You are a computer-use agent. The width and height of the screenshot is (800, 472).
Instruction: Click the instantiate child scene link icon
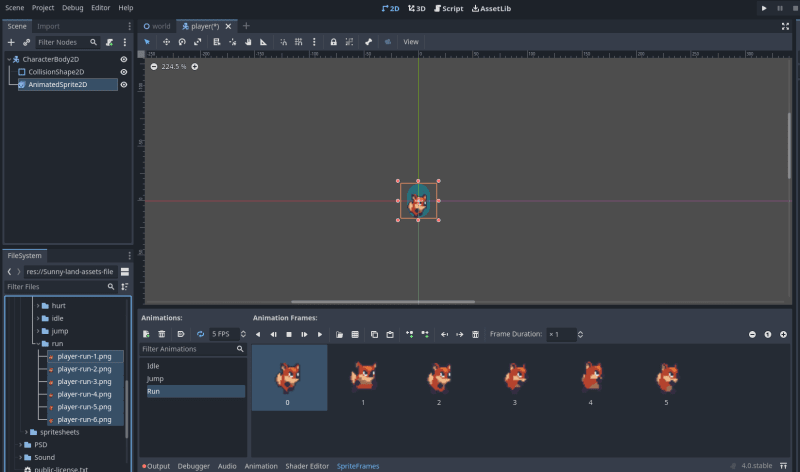[27, 42]
